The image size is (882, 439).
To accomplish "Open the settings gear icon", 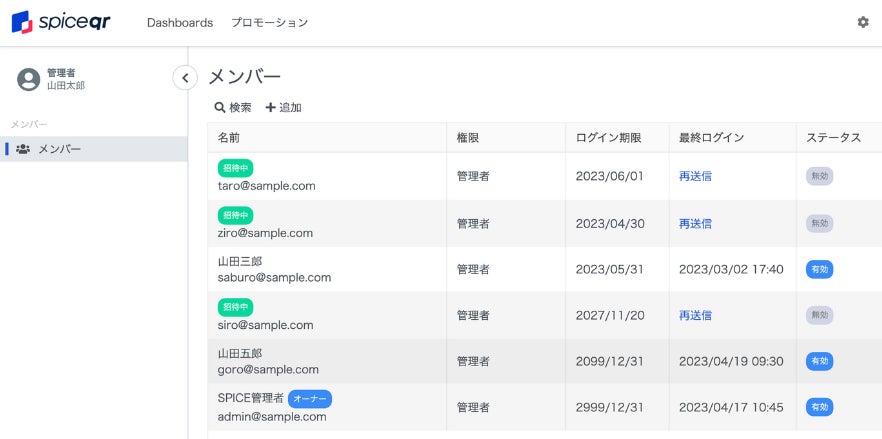I will coord(863,22).
